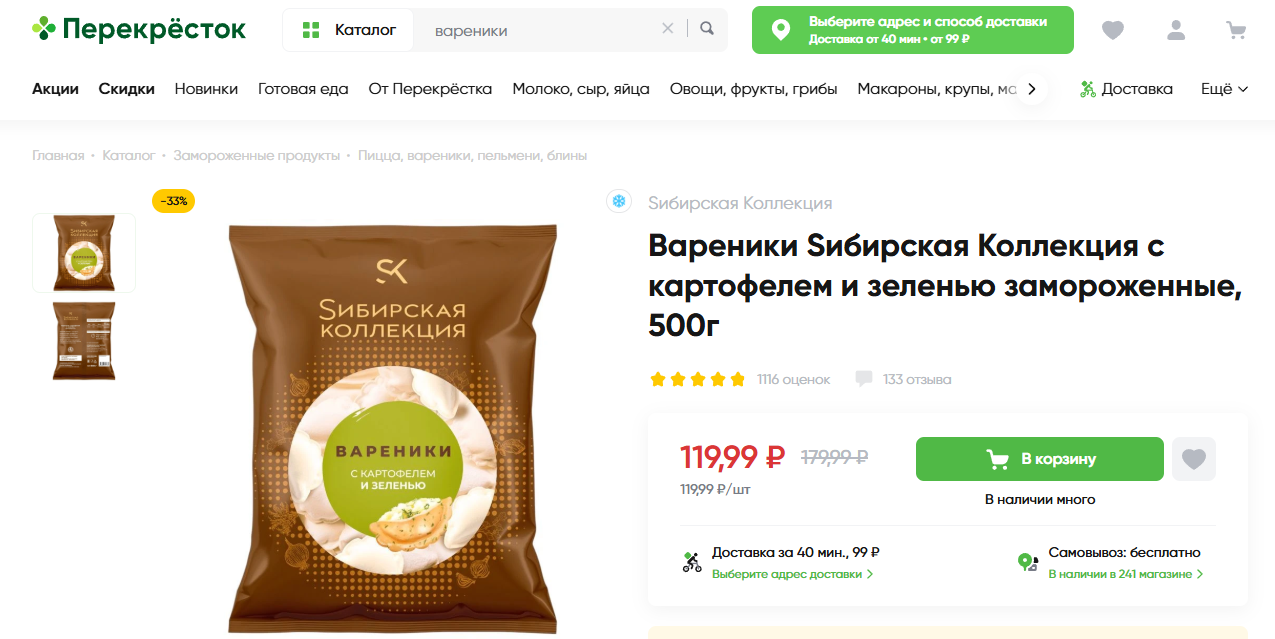Viewport: 1275px width, 639px height.
Task: Select the back-of-package thumbnail image
Action: pos(84,341)
